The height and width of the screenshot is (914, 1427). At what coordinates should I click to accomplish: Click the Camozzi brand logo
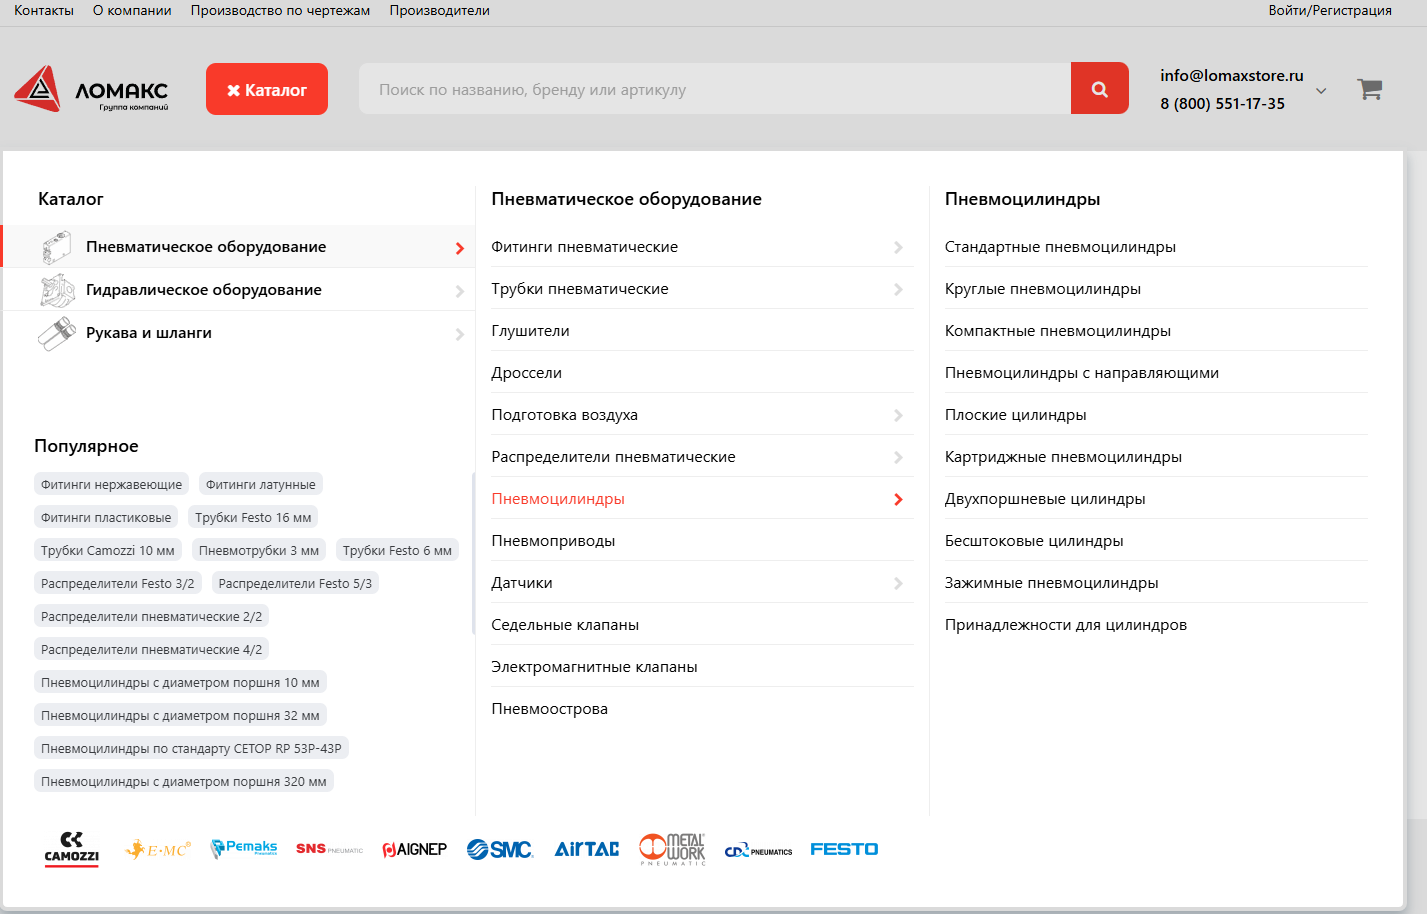tap(72, 849)
